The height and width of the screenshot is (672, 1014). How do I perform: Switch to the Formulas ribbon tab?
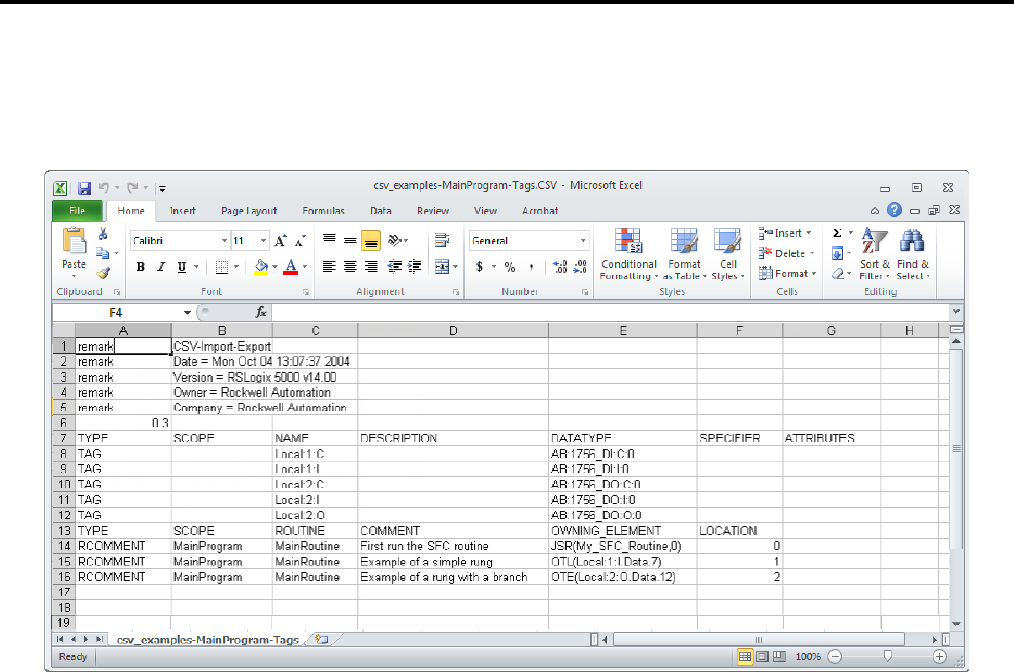click(x=323, y=211)
